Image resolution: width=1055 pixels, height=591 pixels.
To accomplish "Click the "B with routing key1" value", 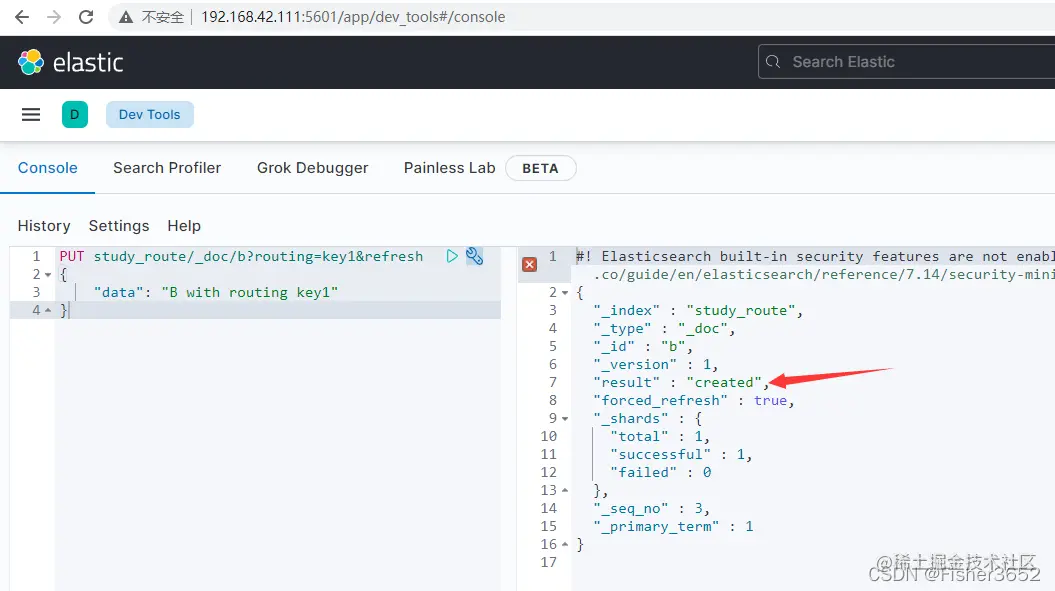I will (250, 292).
